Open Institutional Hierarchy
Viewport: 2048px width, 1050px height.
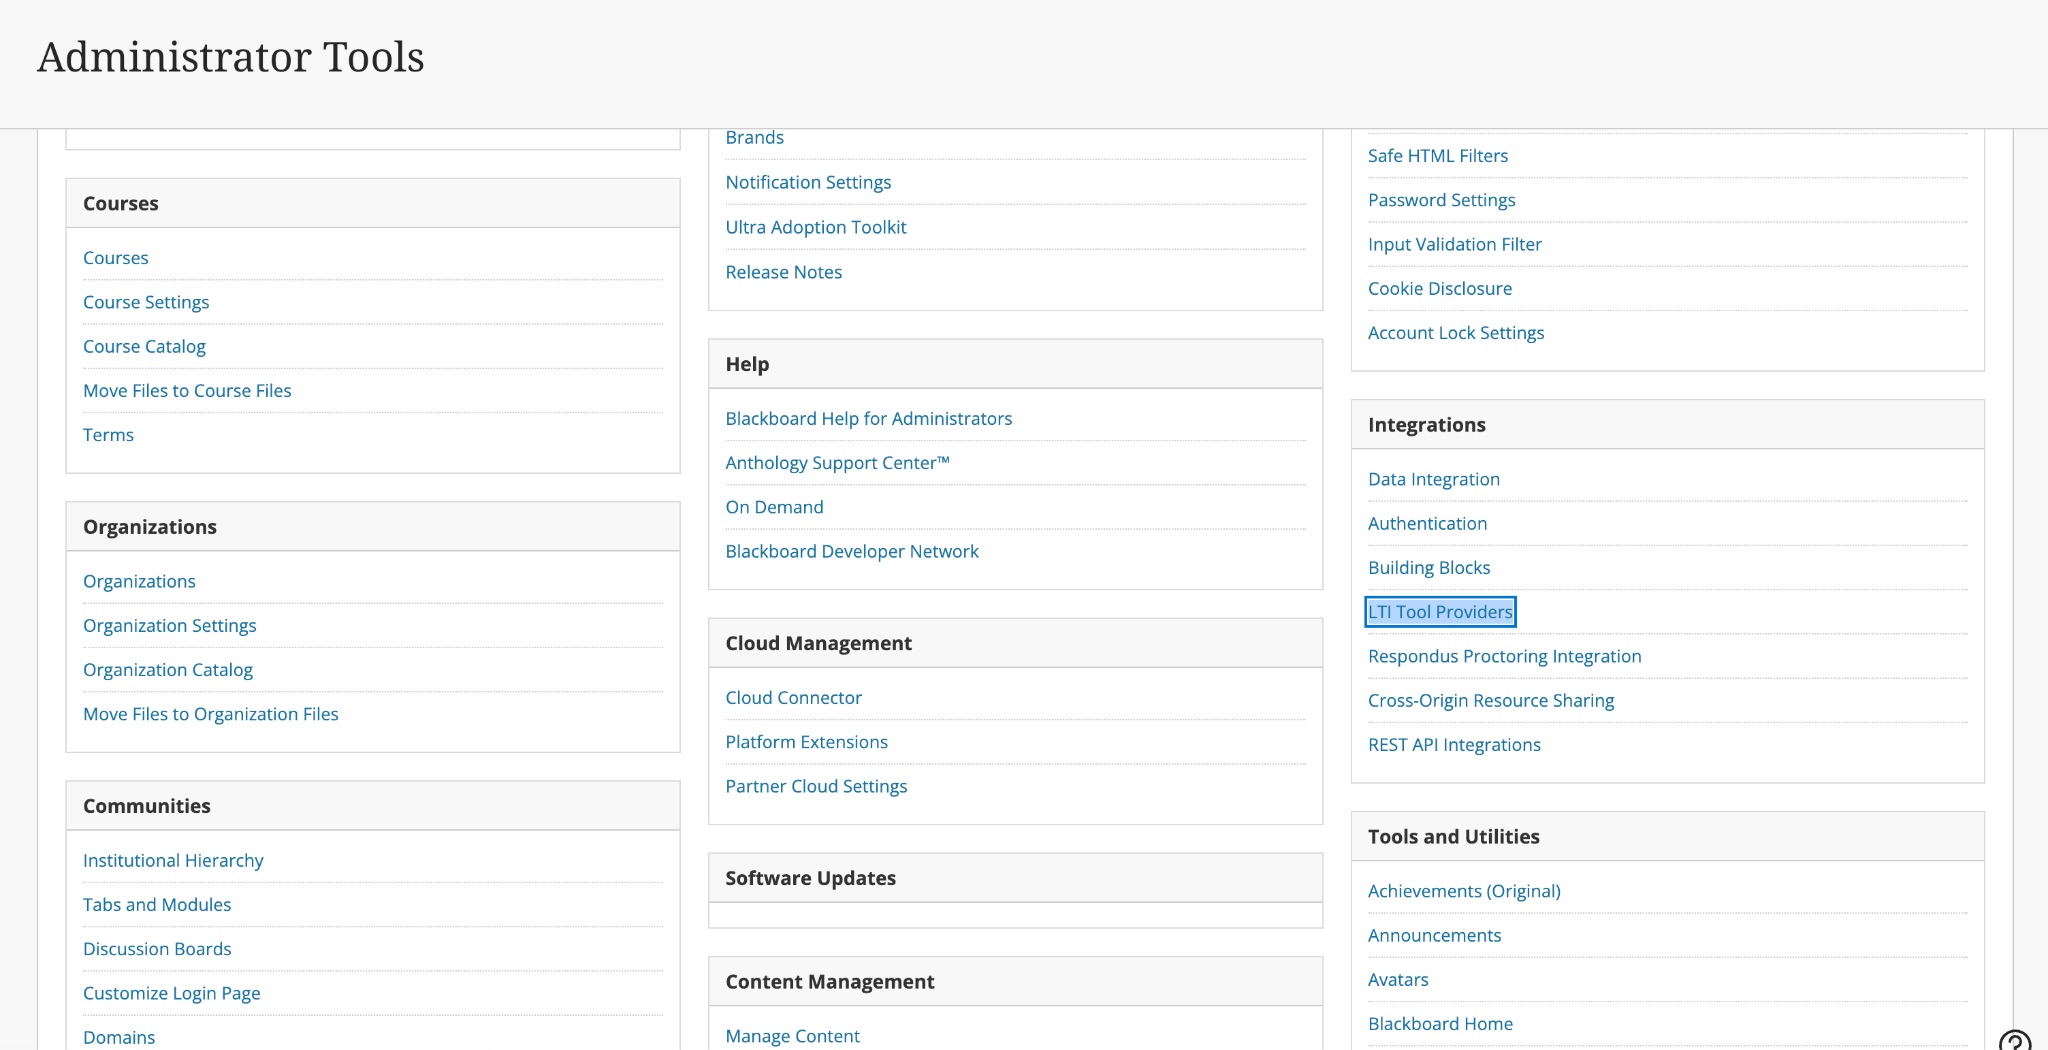point(173,861)
